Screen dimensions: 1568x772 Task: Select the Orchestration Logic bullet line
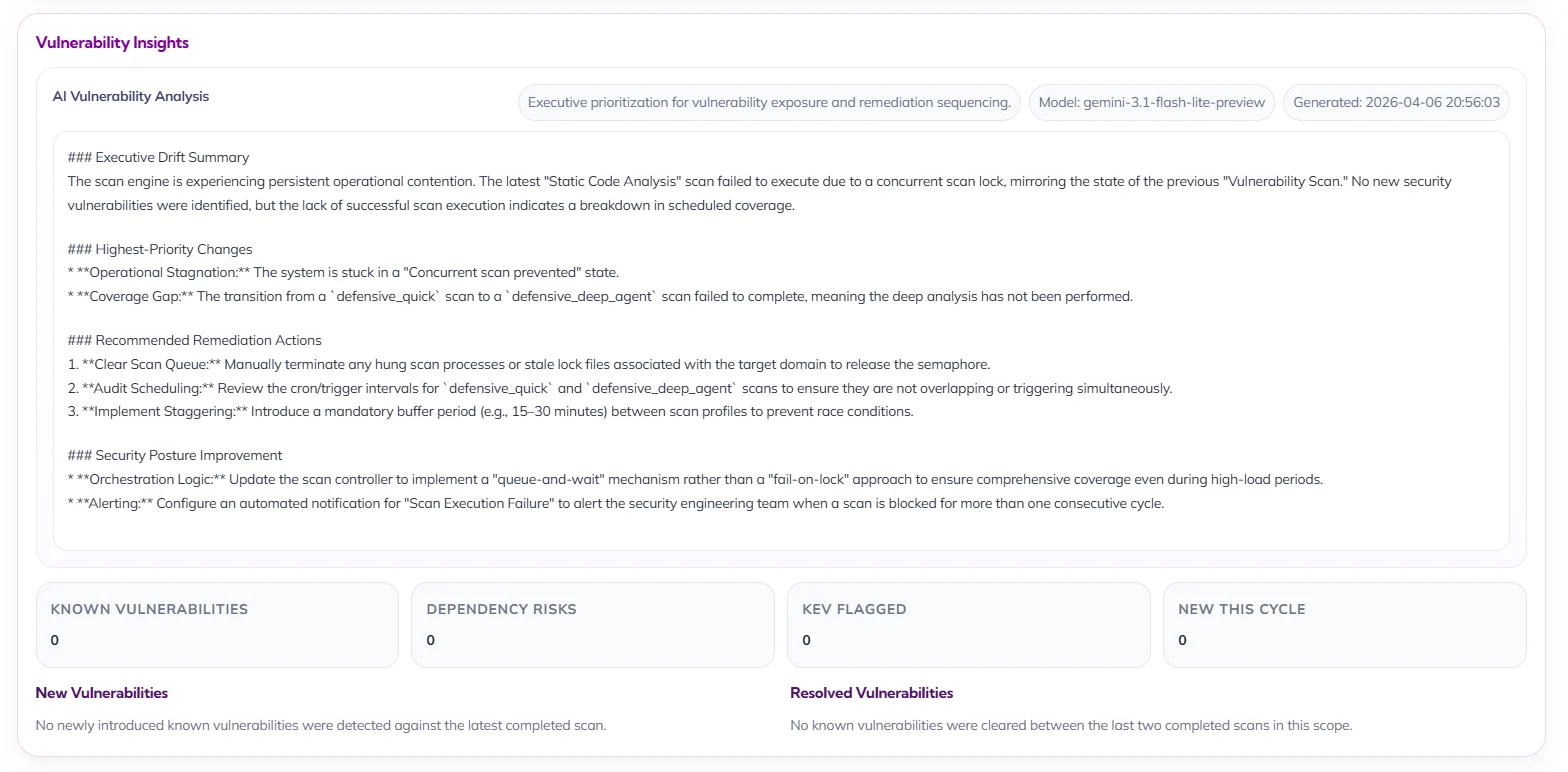pos(695,480)
